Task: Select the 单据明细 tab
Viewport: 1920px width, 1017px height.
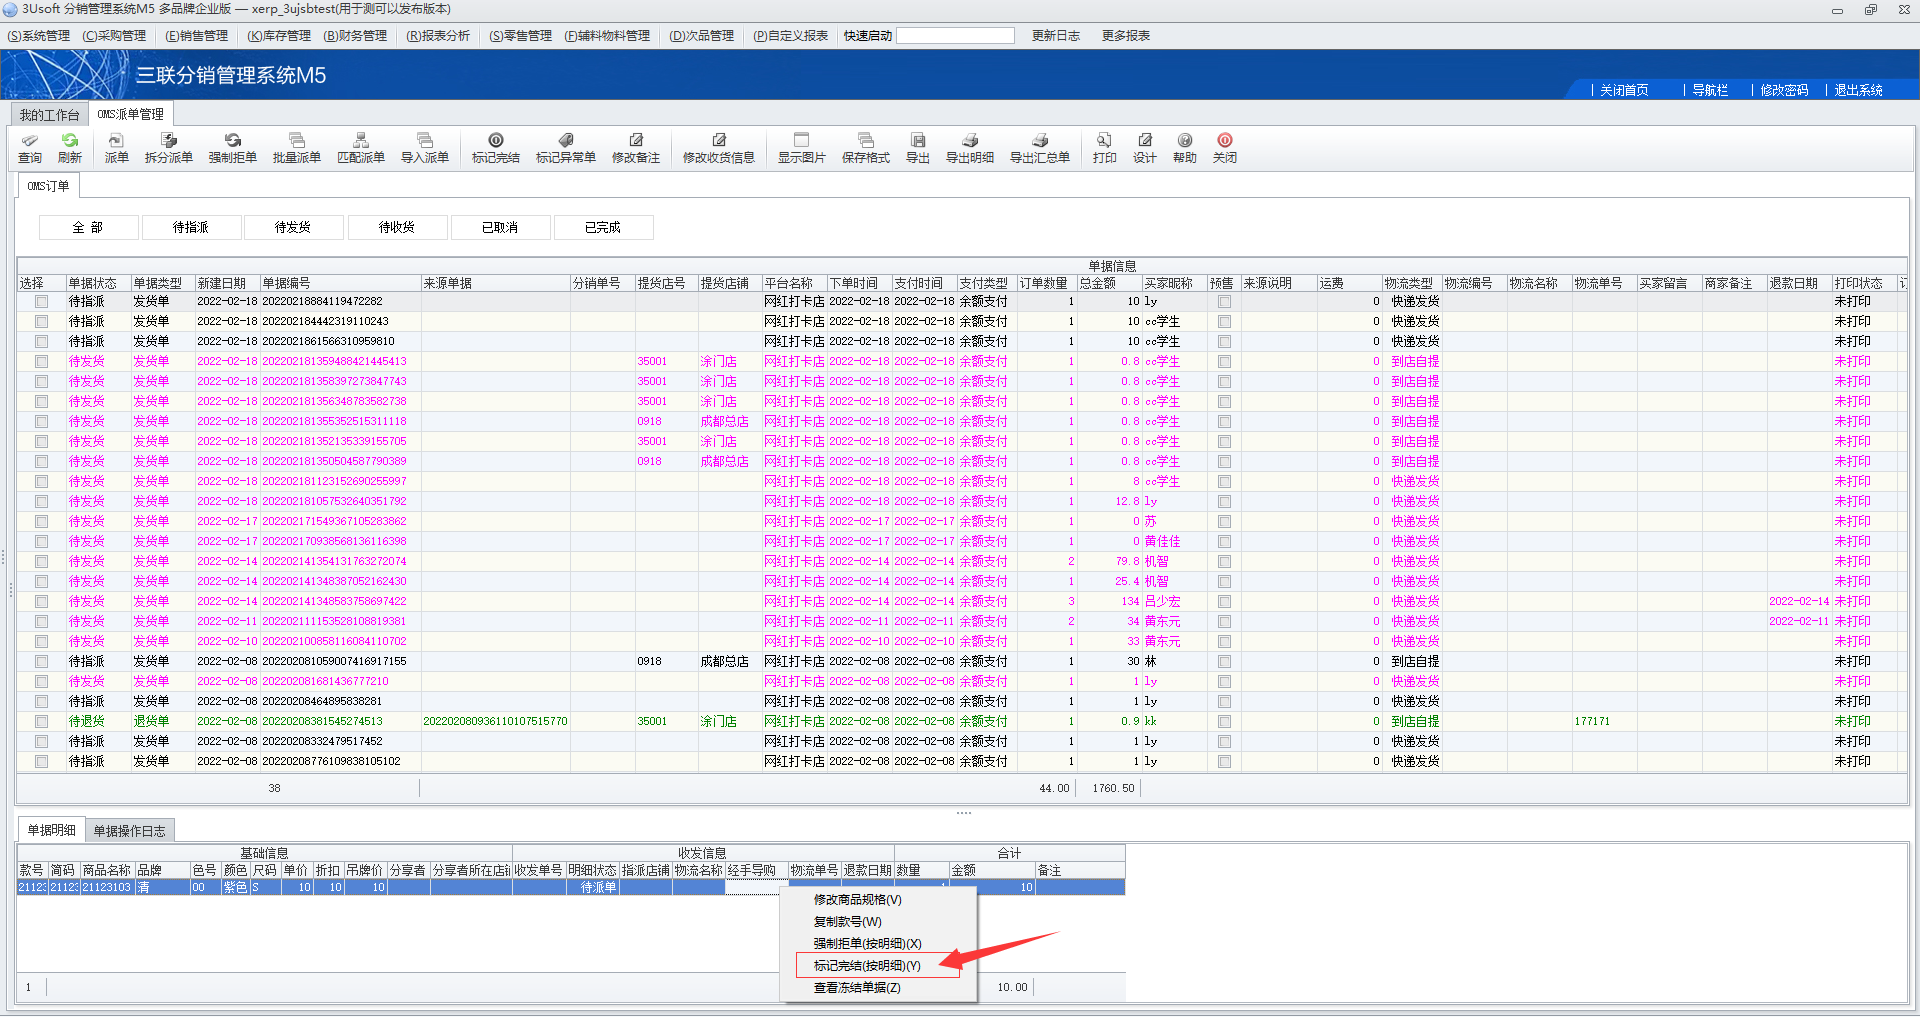Action: click(52, 830)
